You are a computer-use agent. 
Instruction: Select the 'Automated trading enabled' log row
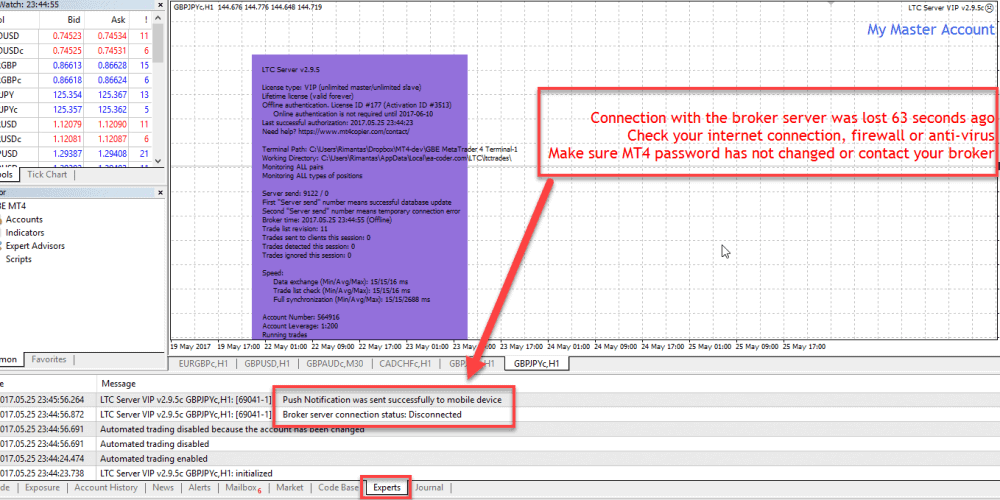[500, 459]
